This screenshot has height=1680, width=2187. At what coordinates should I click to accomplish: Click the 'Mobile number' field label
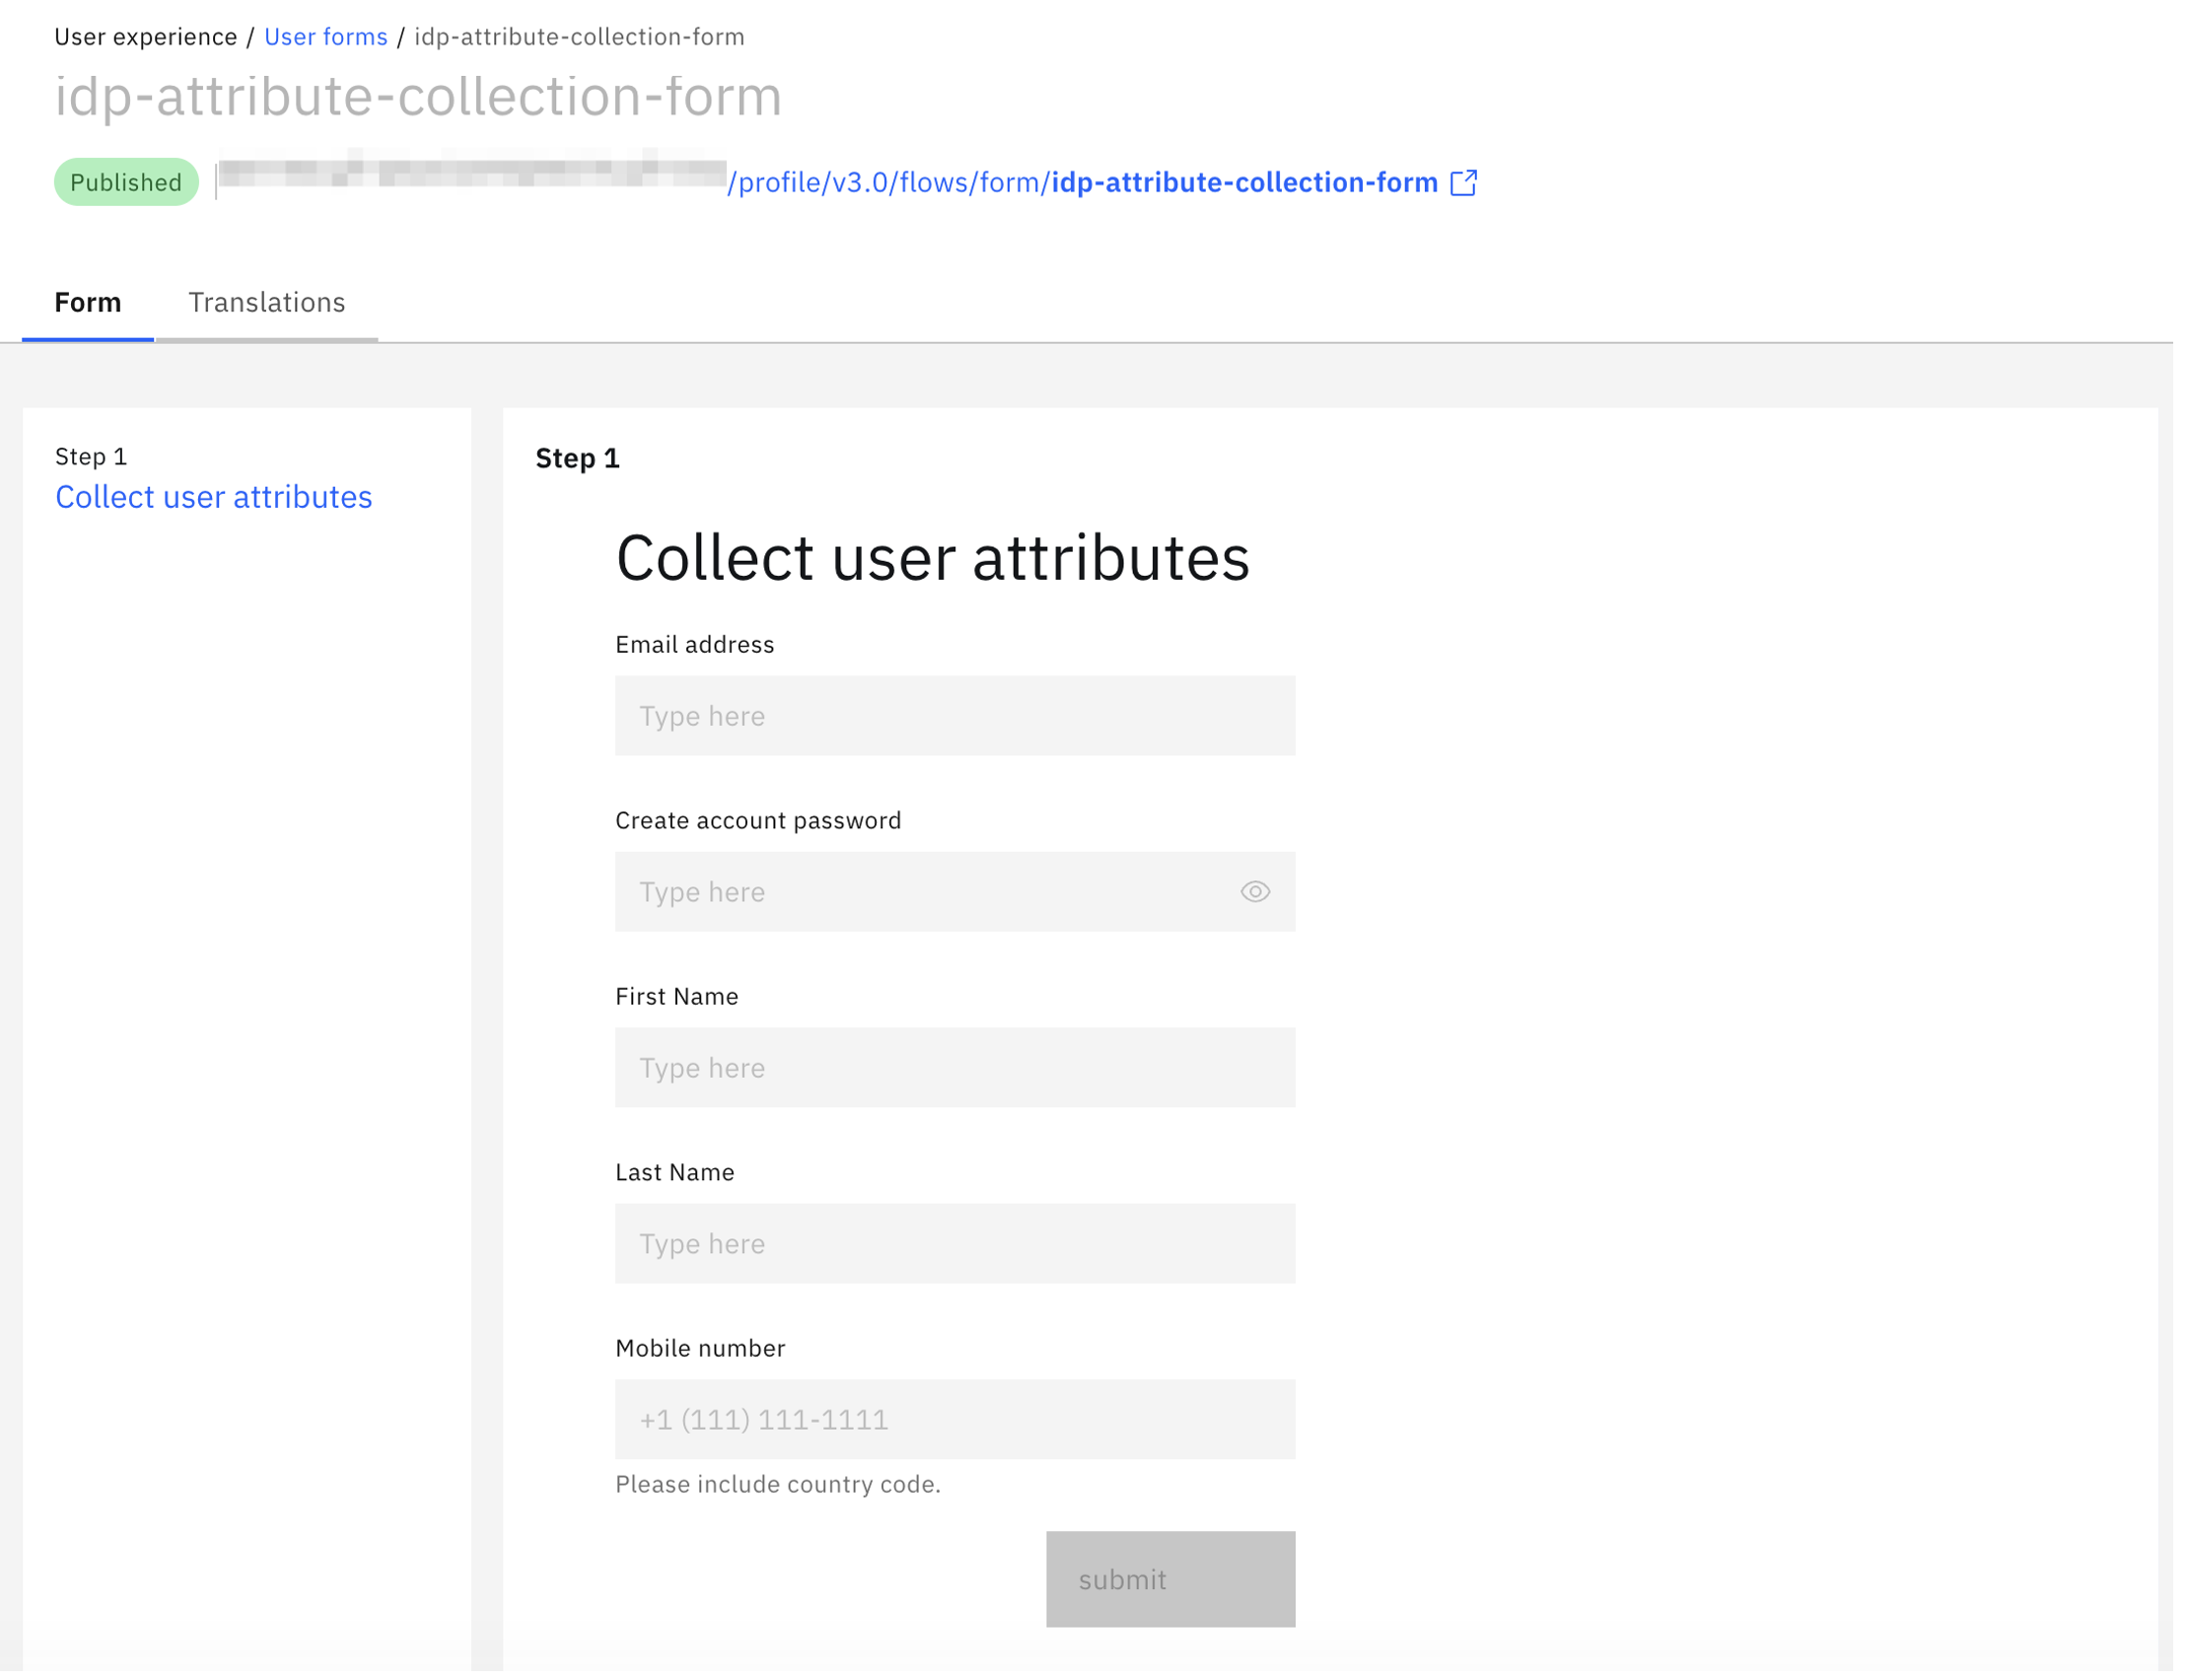700,1349
